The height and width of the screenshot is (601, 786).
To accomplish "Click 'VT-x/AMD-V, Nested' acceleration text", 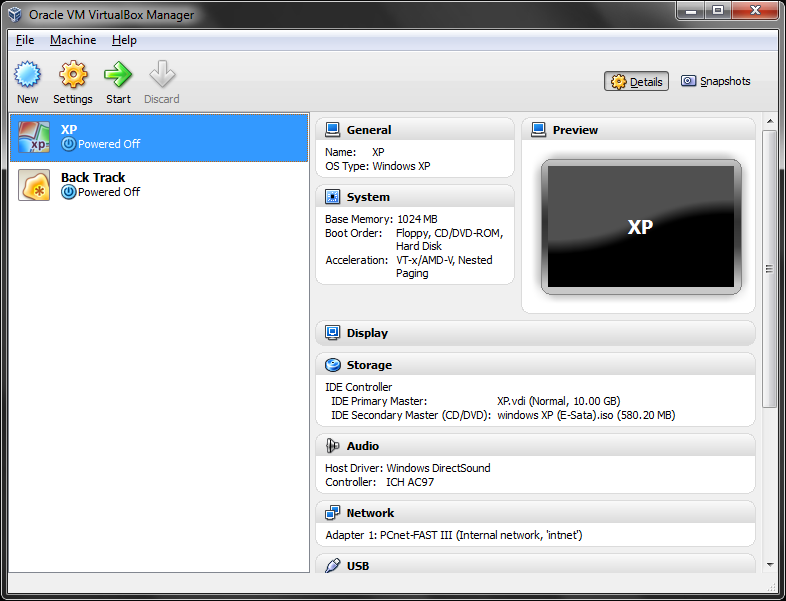I will click(x=444, y=260).
